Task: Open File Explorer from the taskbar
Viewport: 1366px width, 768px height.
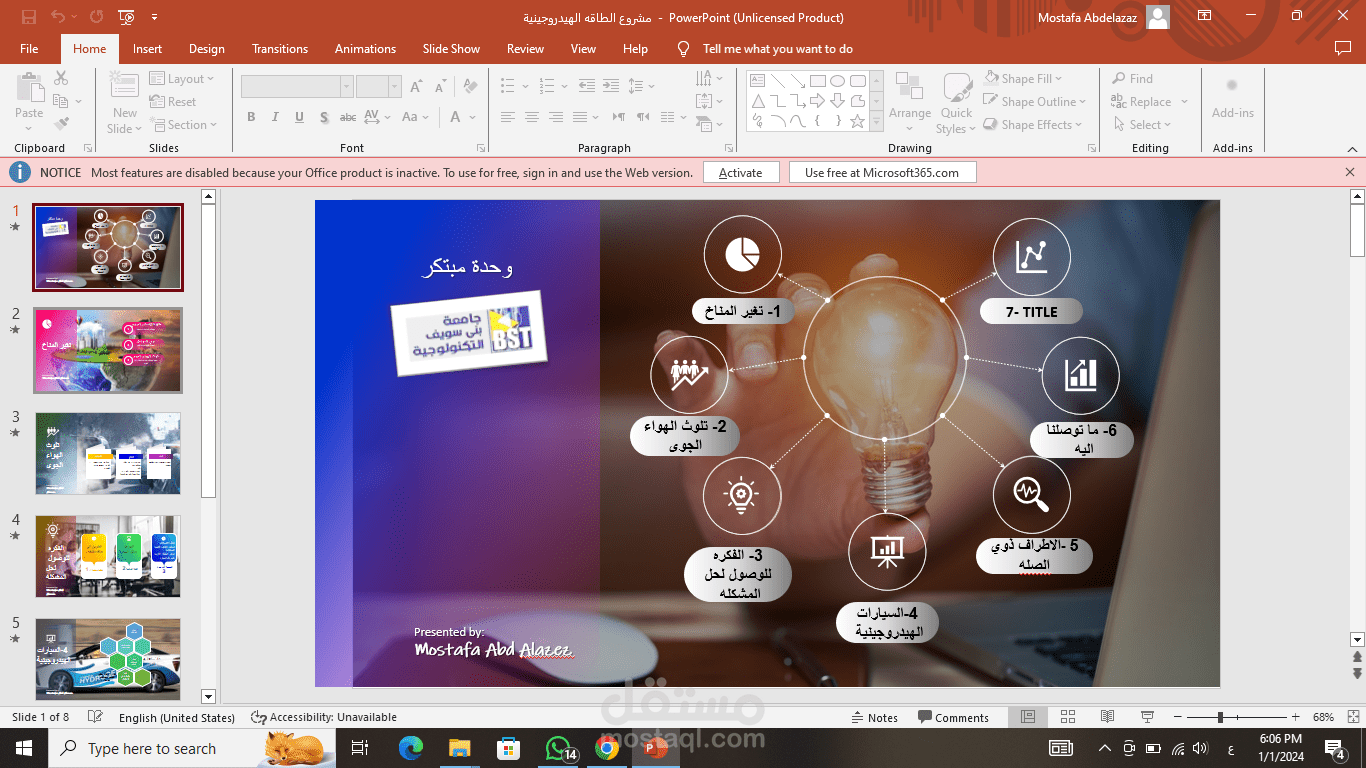Action: point(459,747)
